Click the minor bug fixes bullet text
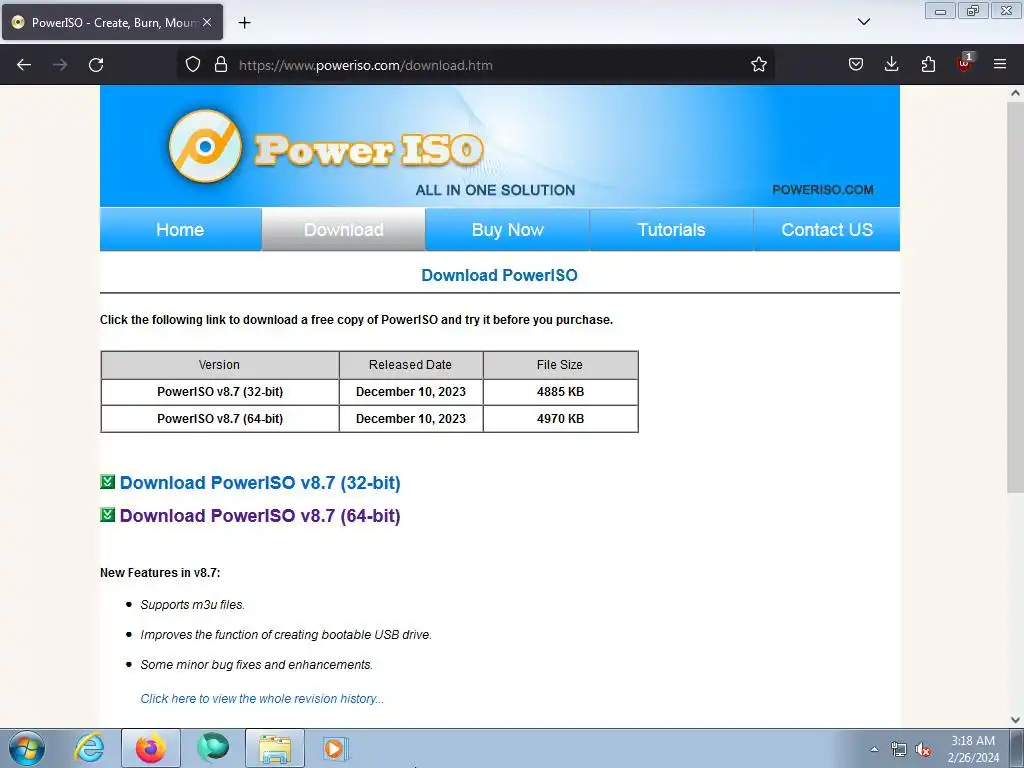 click(x=257, y=665)
